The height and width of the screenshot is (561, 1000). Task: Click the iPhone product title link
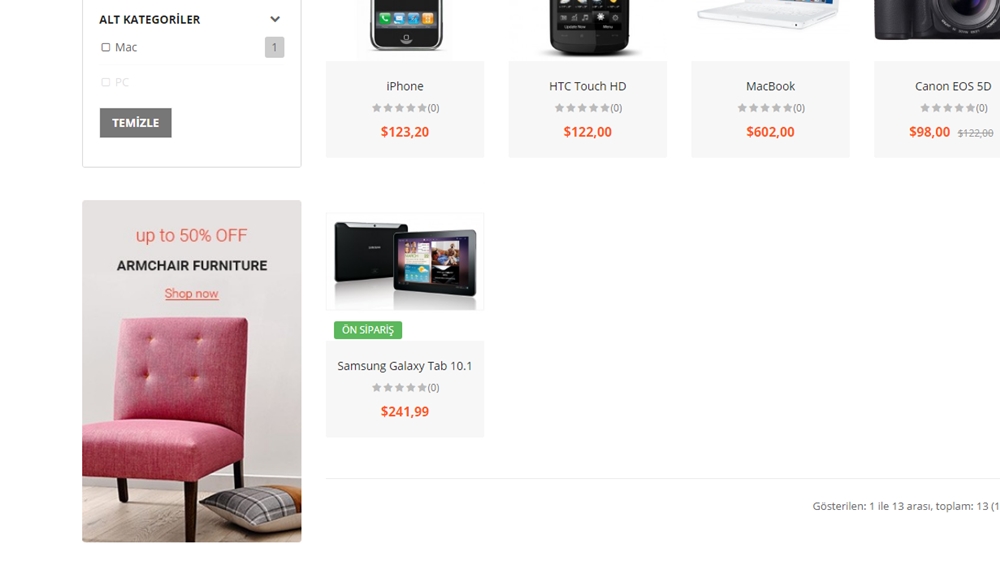tap(405, 86)
